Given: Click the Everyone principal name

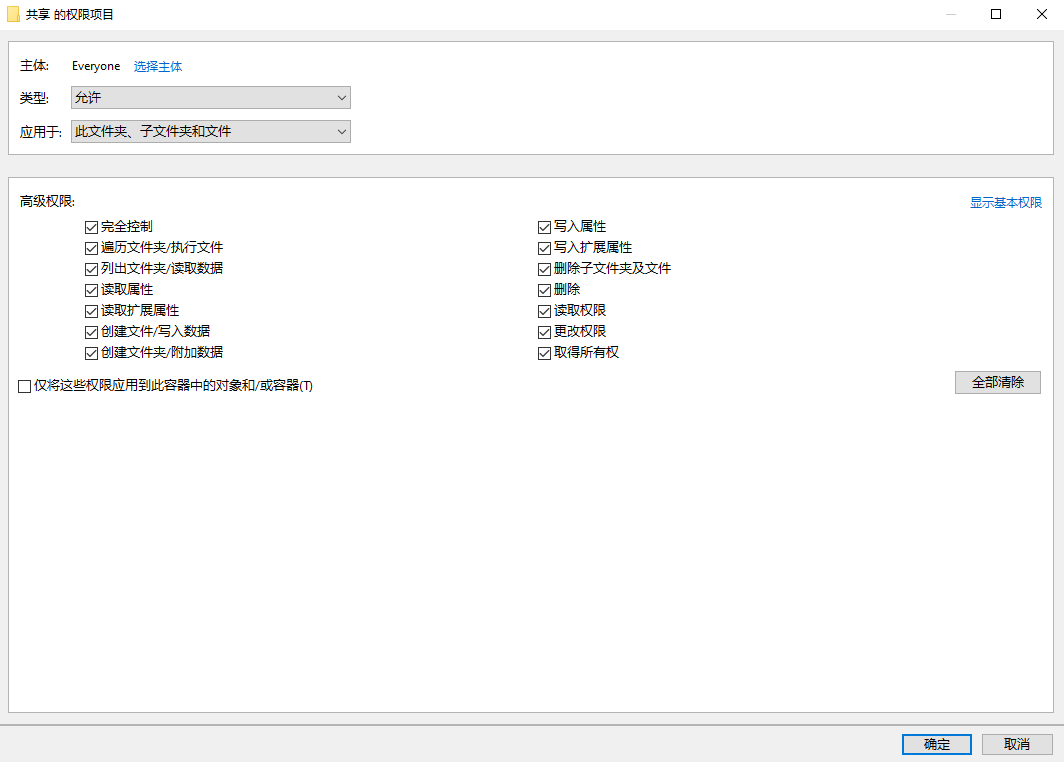Looking at the screenshot, I should coord(96,66).
